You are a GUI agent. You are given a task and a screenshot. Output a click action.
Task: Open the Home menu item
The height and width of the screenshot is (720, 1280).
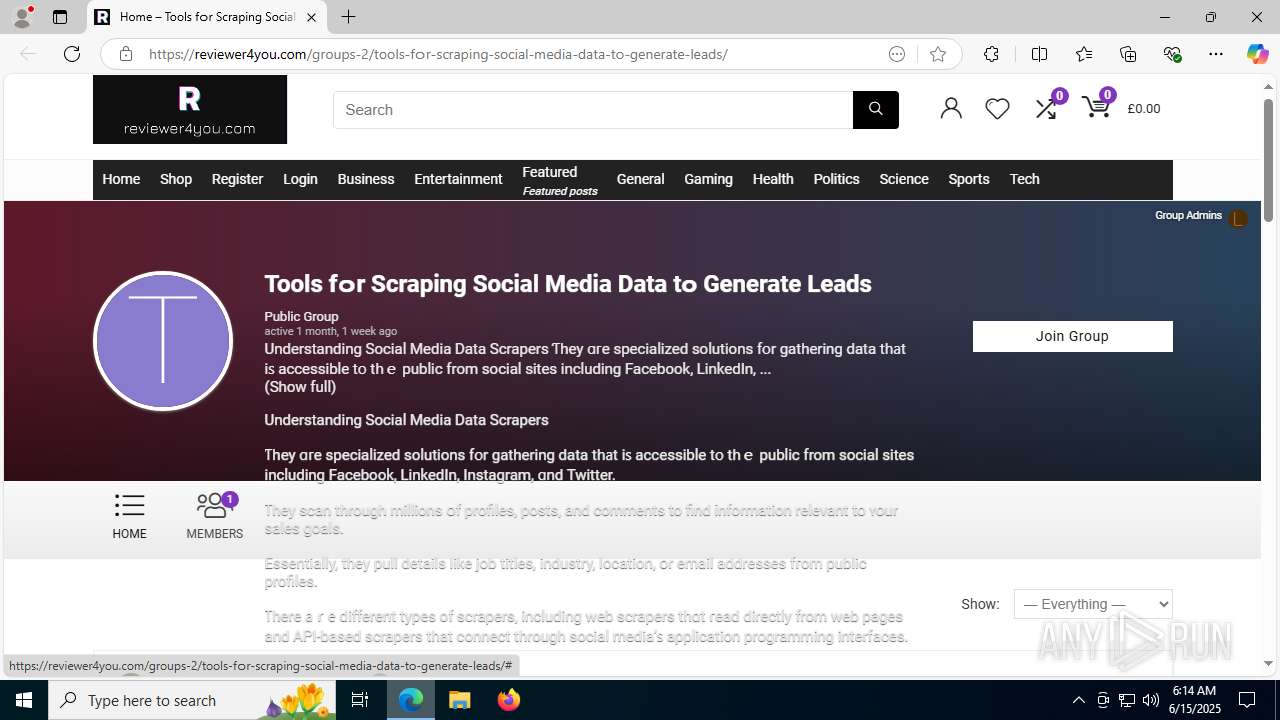coord(121,179)
